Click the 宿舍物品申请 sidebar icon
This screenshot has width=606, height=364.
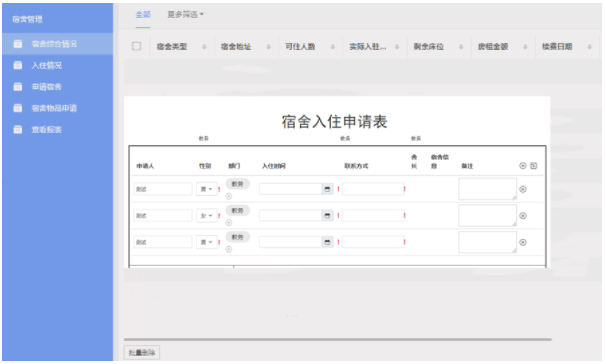(x=18, y=108)
